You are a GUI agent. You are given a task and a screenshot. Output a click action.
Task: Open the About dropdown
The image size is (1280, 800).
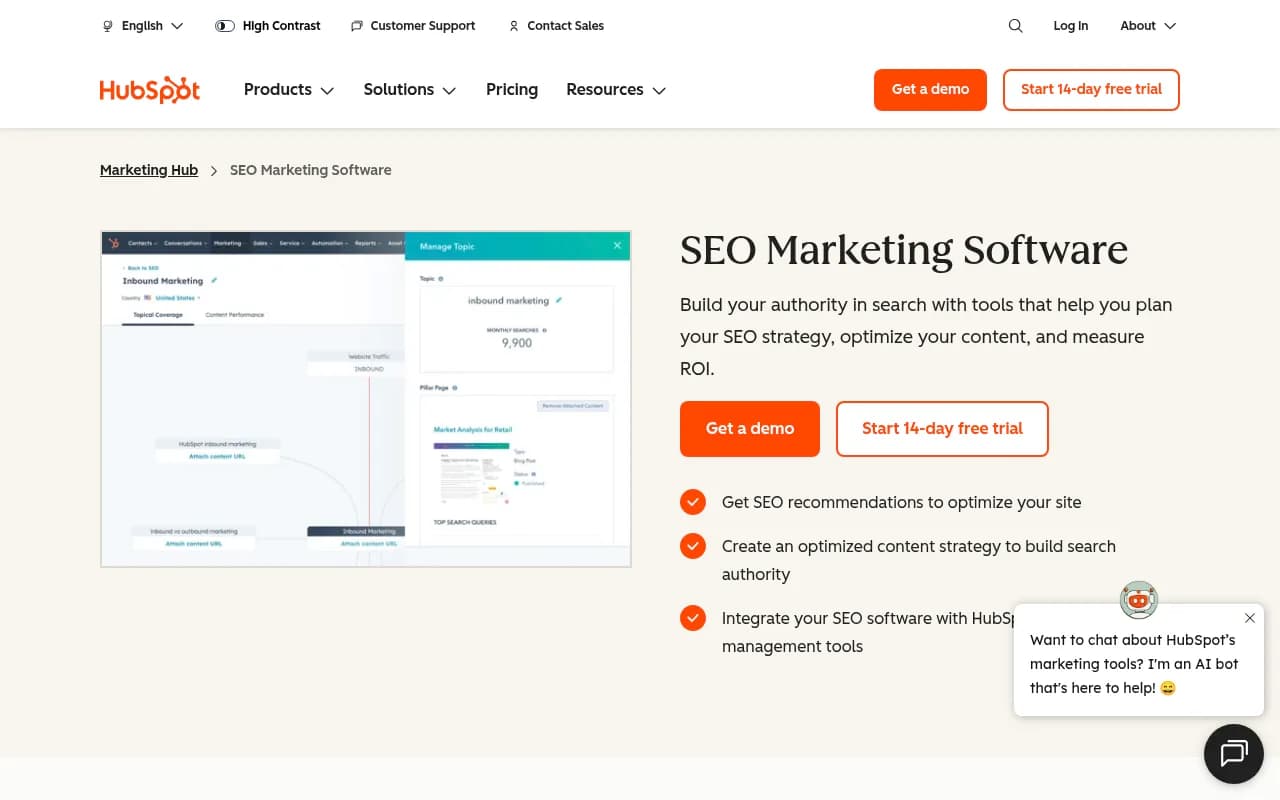point(1146,25)
